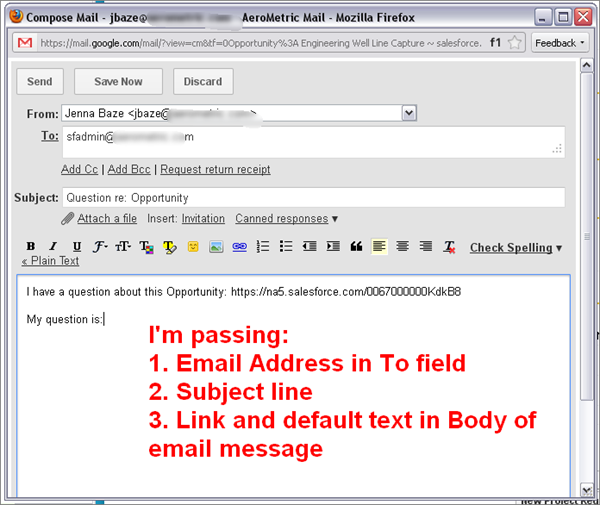Viewport: 600px width, 505px height.
Task: Click in the message body editor
Action: click(x=293, y=386)
